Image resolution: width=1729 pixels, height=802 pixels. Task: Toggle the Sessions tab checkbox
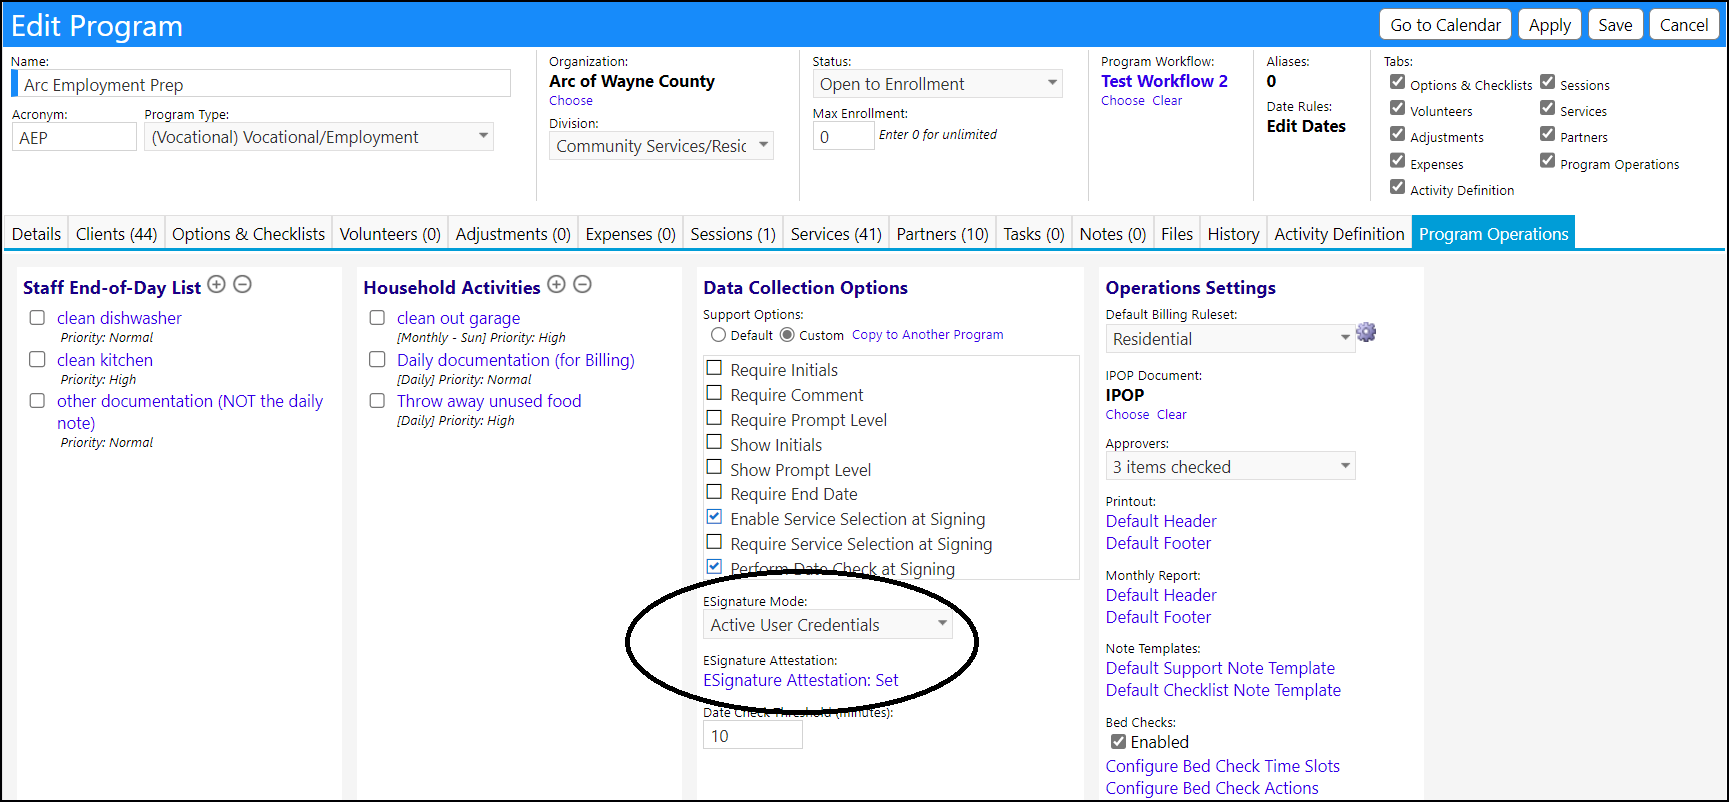[x=1547, y=82]
